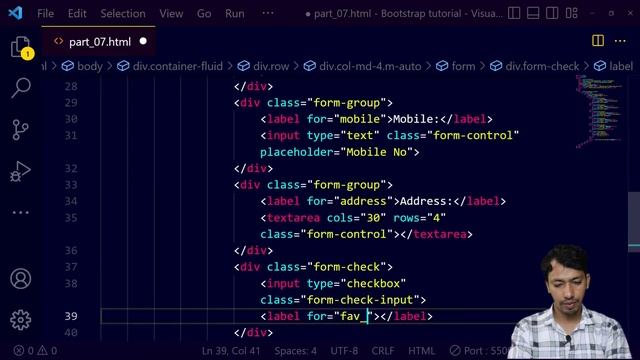Screen dimensions: 640x360
Task: Click the vertical editor scrollbar
Action: (634, 221)
